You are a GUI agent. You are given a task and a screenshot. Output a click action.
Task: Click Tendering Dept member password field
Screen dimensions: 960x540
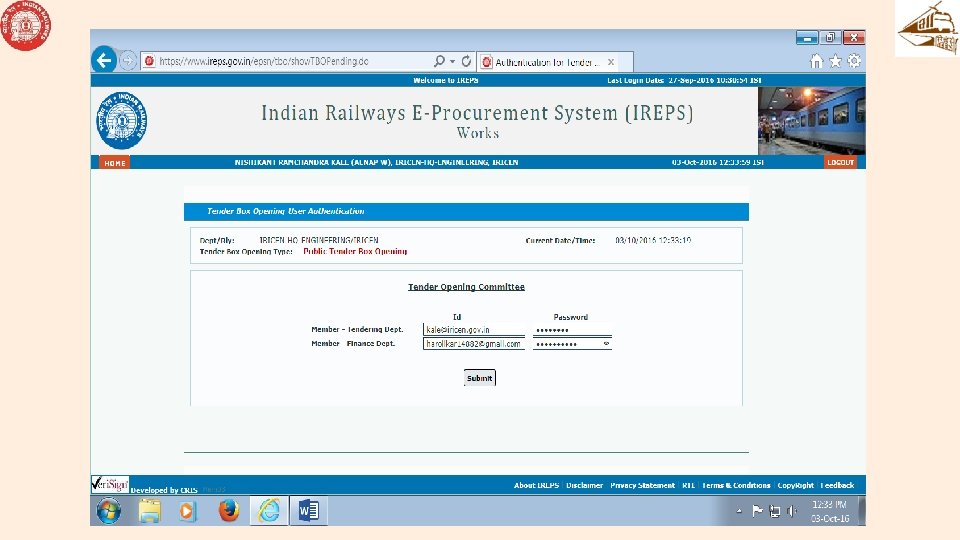(x=572, y=329)
